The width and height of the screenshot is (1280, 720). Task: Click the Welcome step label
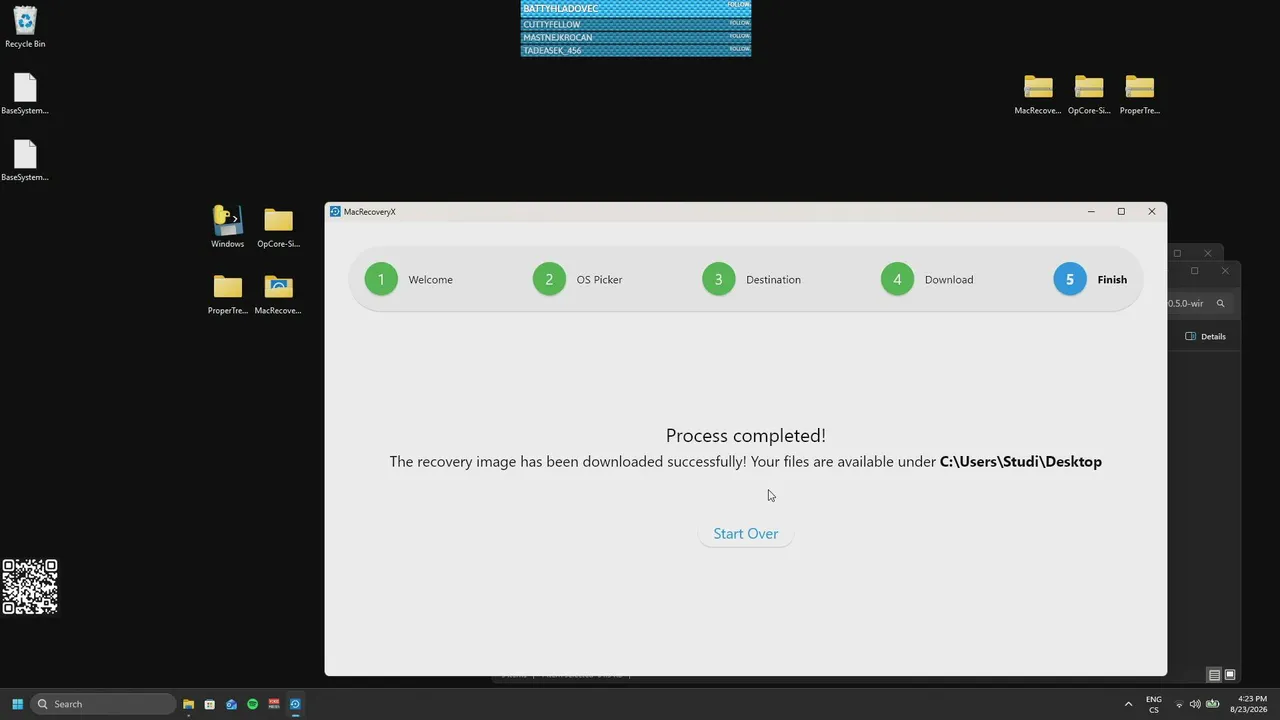tap(430, 280)
